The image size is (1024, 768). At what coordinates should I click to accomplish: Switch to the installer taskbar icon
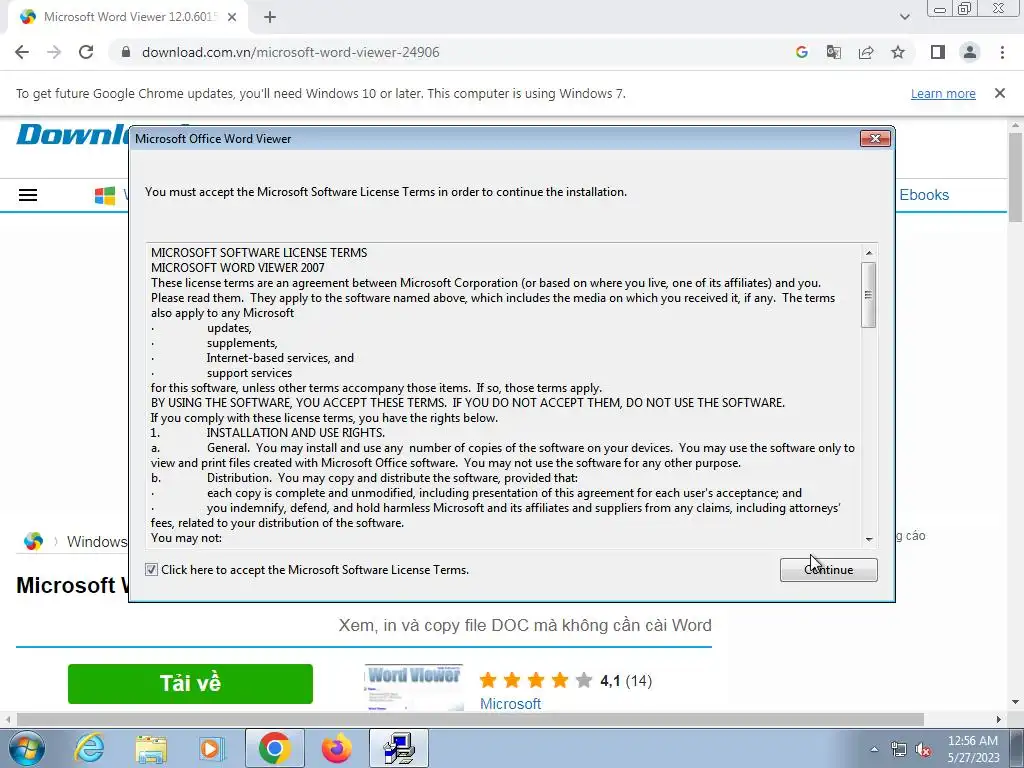(x=399, y=748)
